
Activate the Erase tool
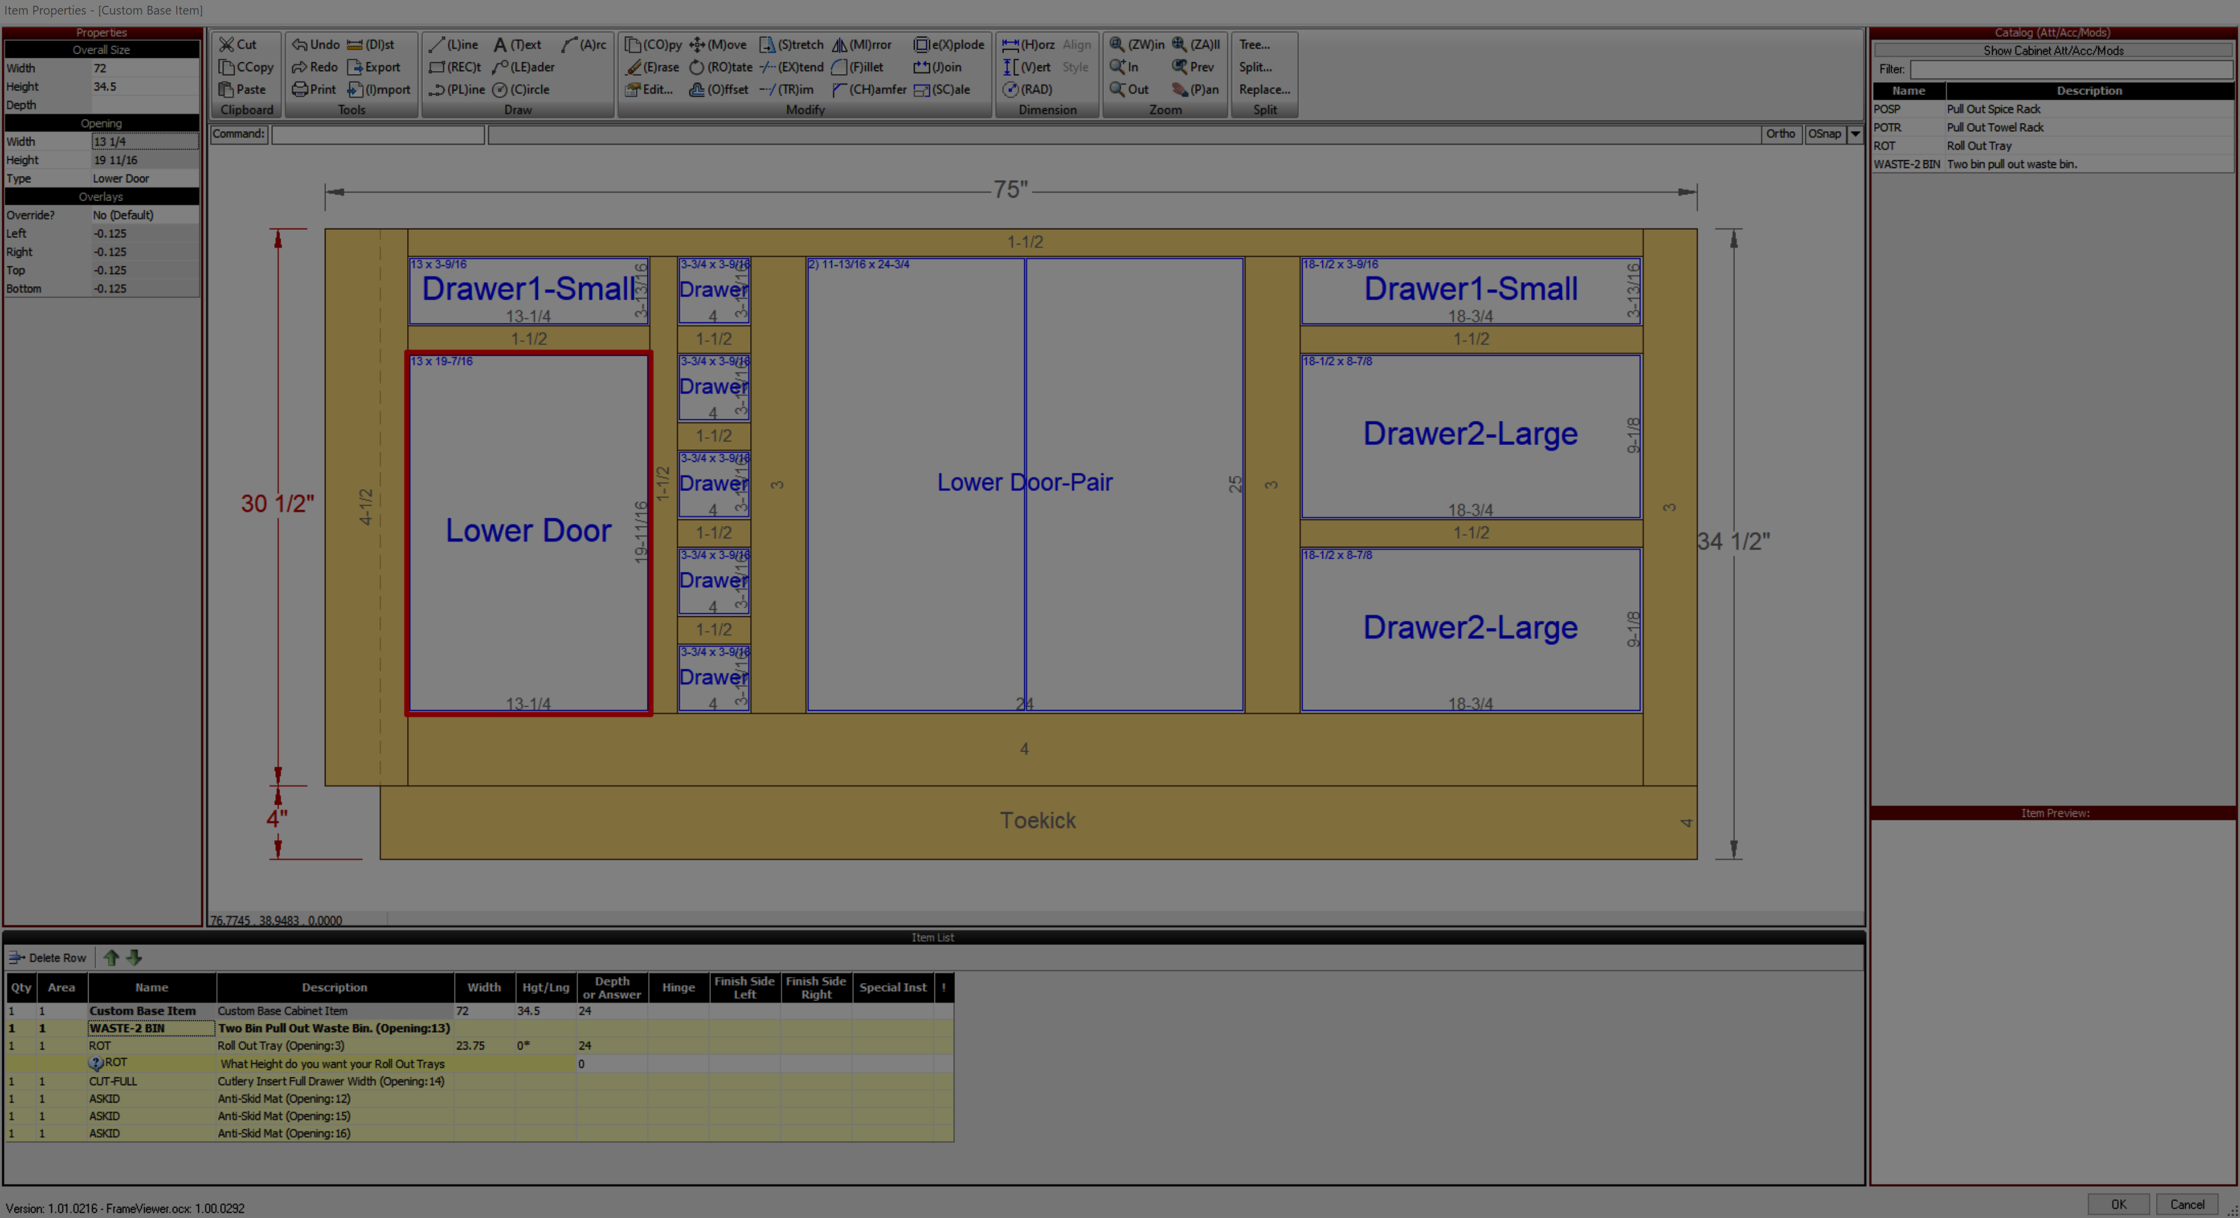[652, 67]
